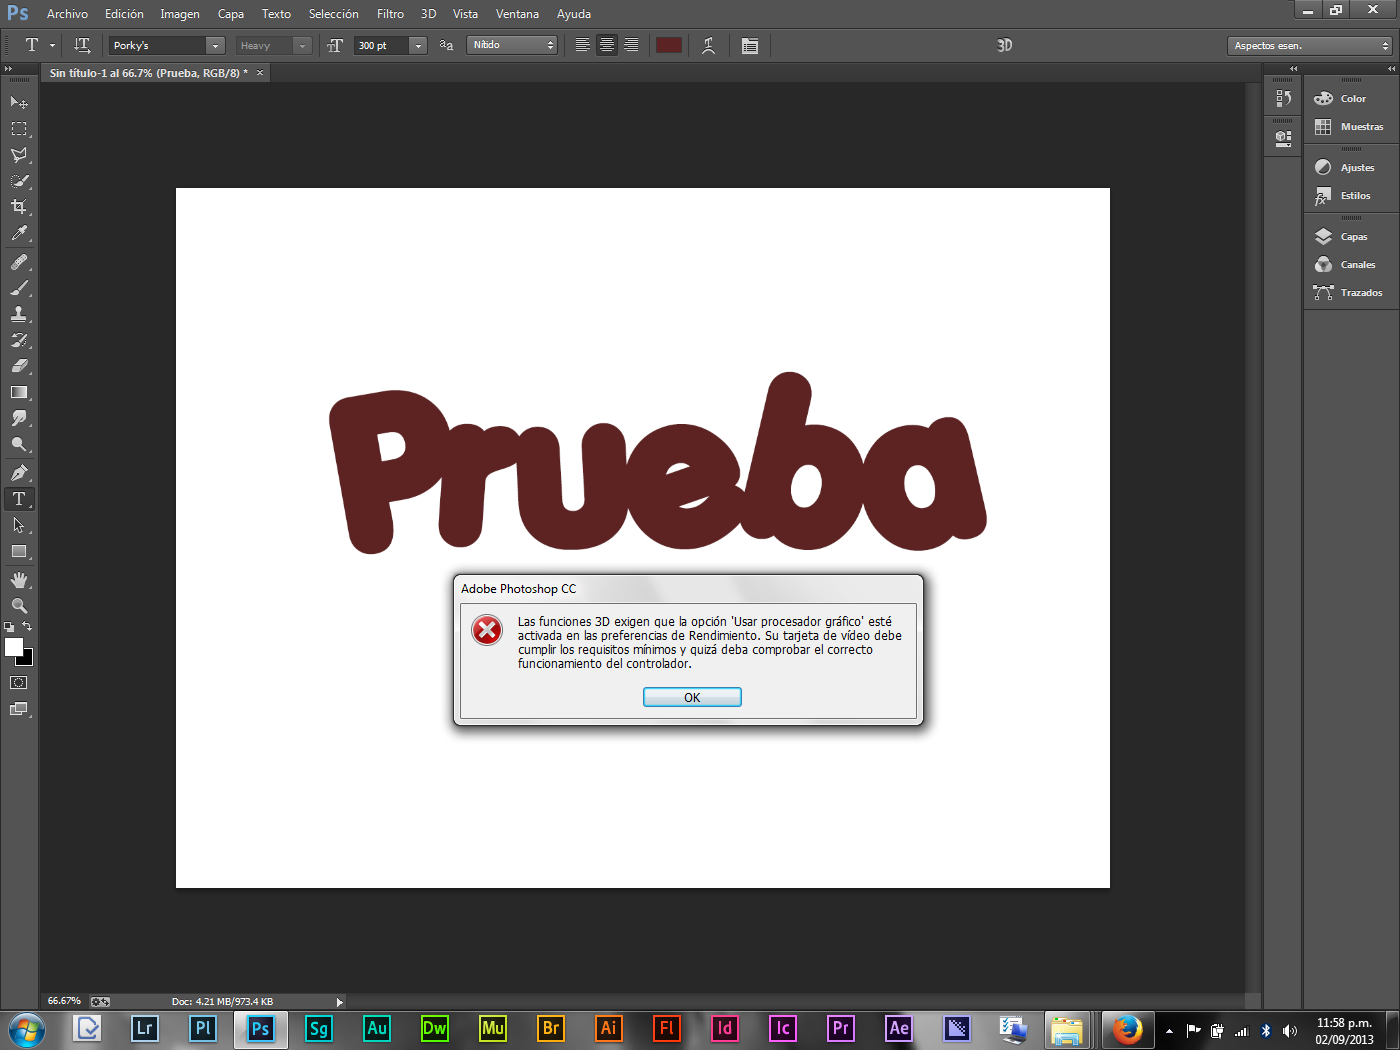The image size is (1400, 1050).
Task: Expand the collapsed right panel dock
Action: 1392,68
